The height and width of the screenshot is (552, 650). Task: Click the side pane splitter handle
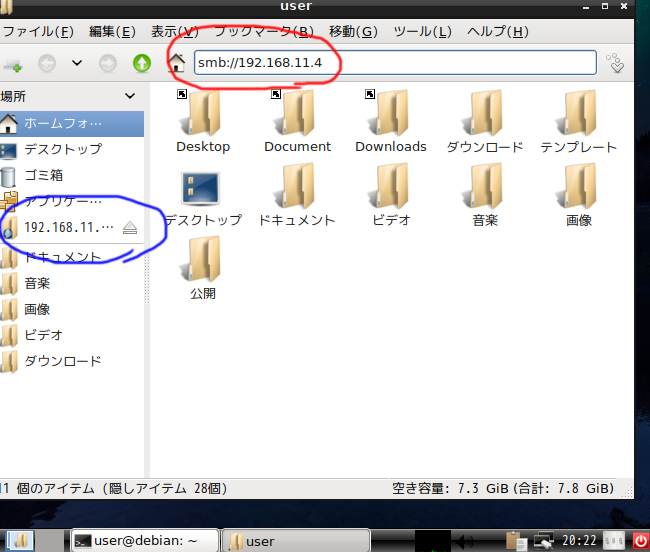pyautogui.click(x=147, y=280)
